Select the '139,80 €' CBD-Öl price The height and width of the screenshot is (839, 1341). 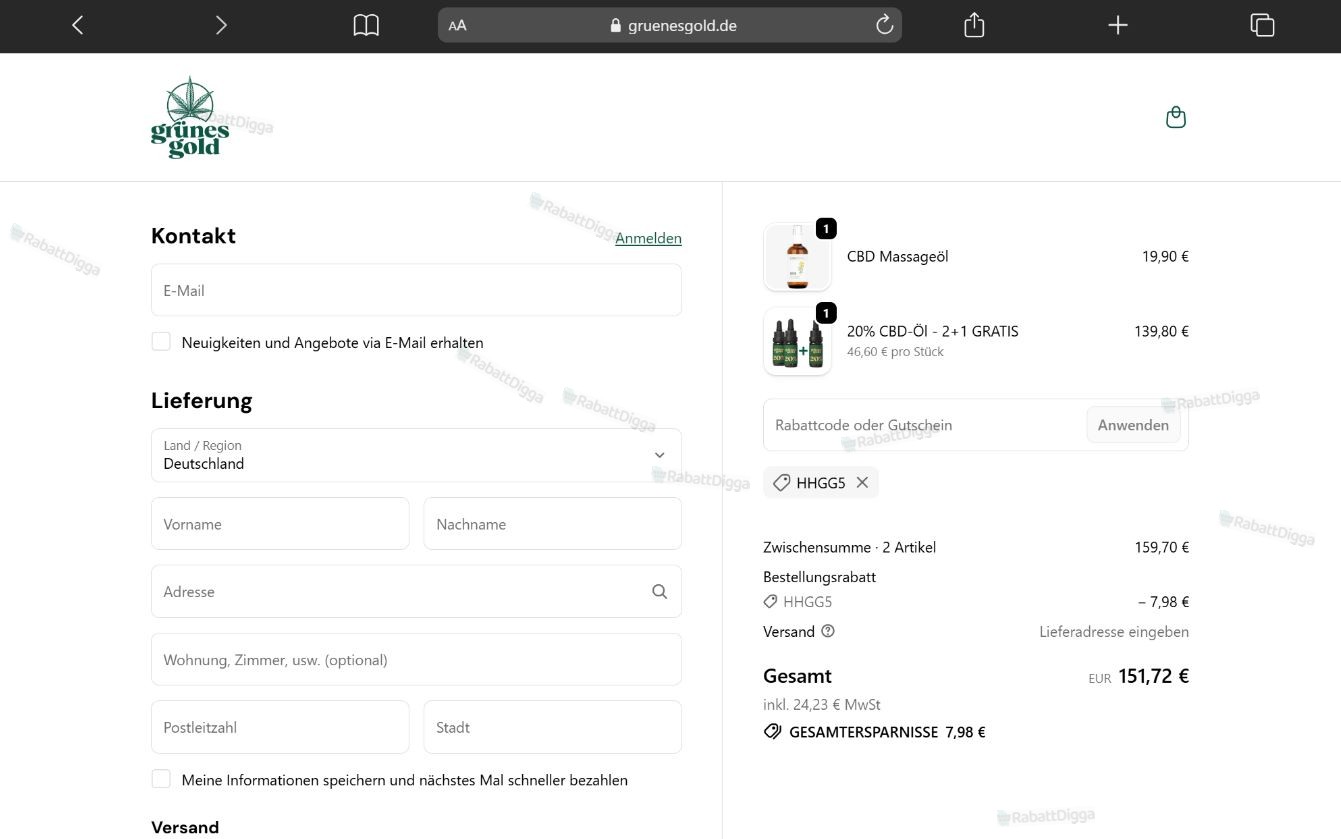pyautogui.click(x=1161, y=332)
